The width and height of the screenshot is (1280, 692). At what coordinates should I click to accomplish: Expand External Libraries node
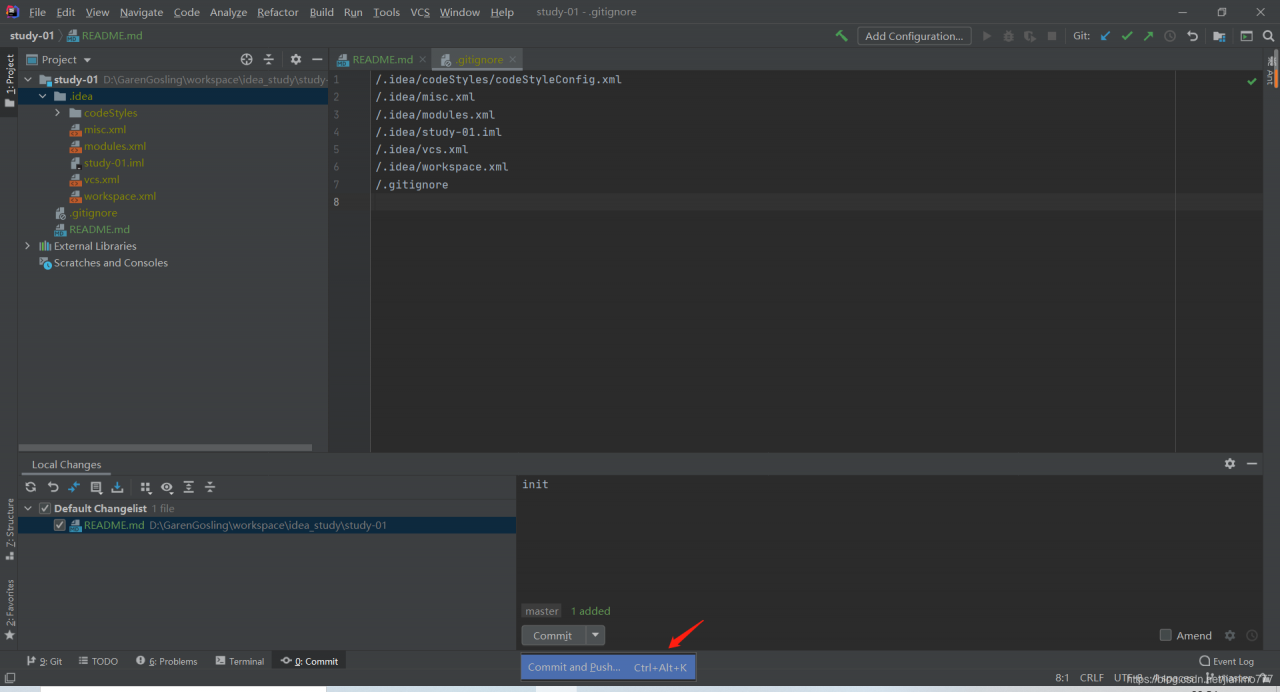coord(27,246)
